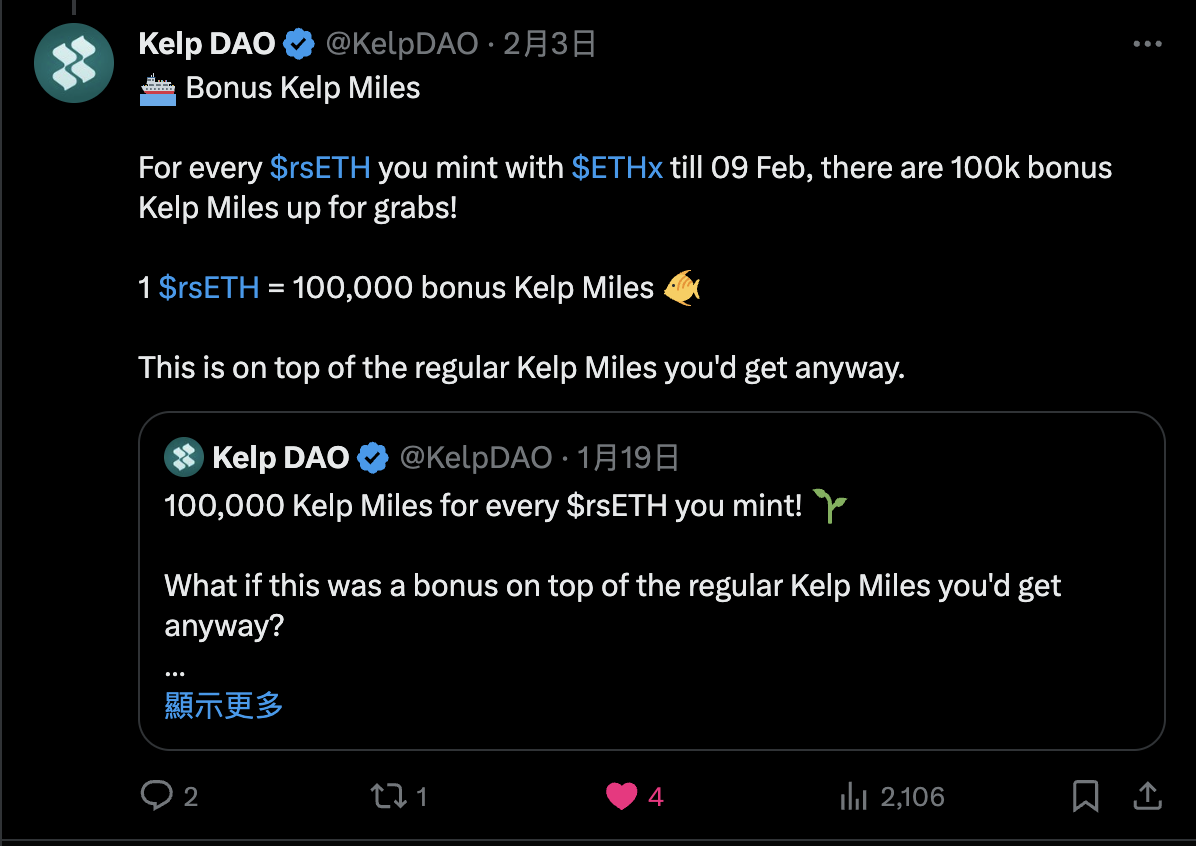Open the three-dot more options menu
Screen dimensions: 1196x846
1147,45
